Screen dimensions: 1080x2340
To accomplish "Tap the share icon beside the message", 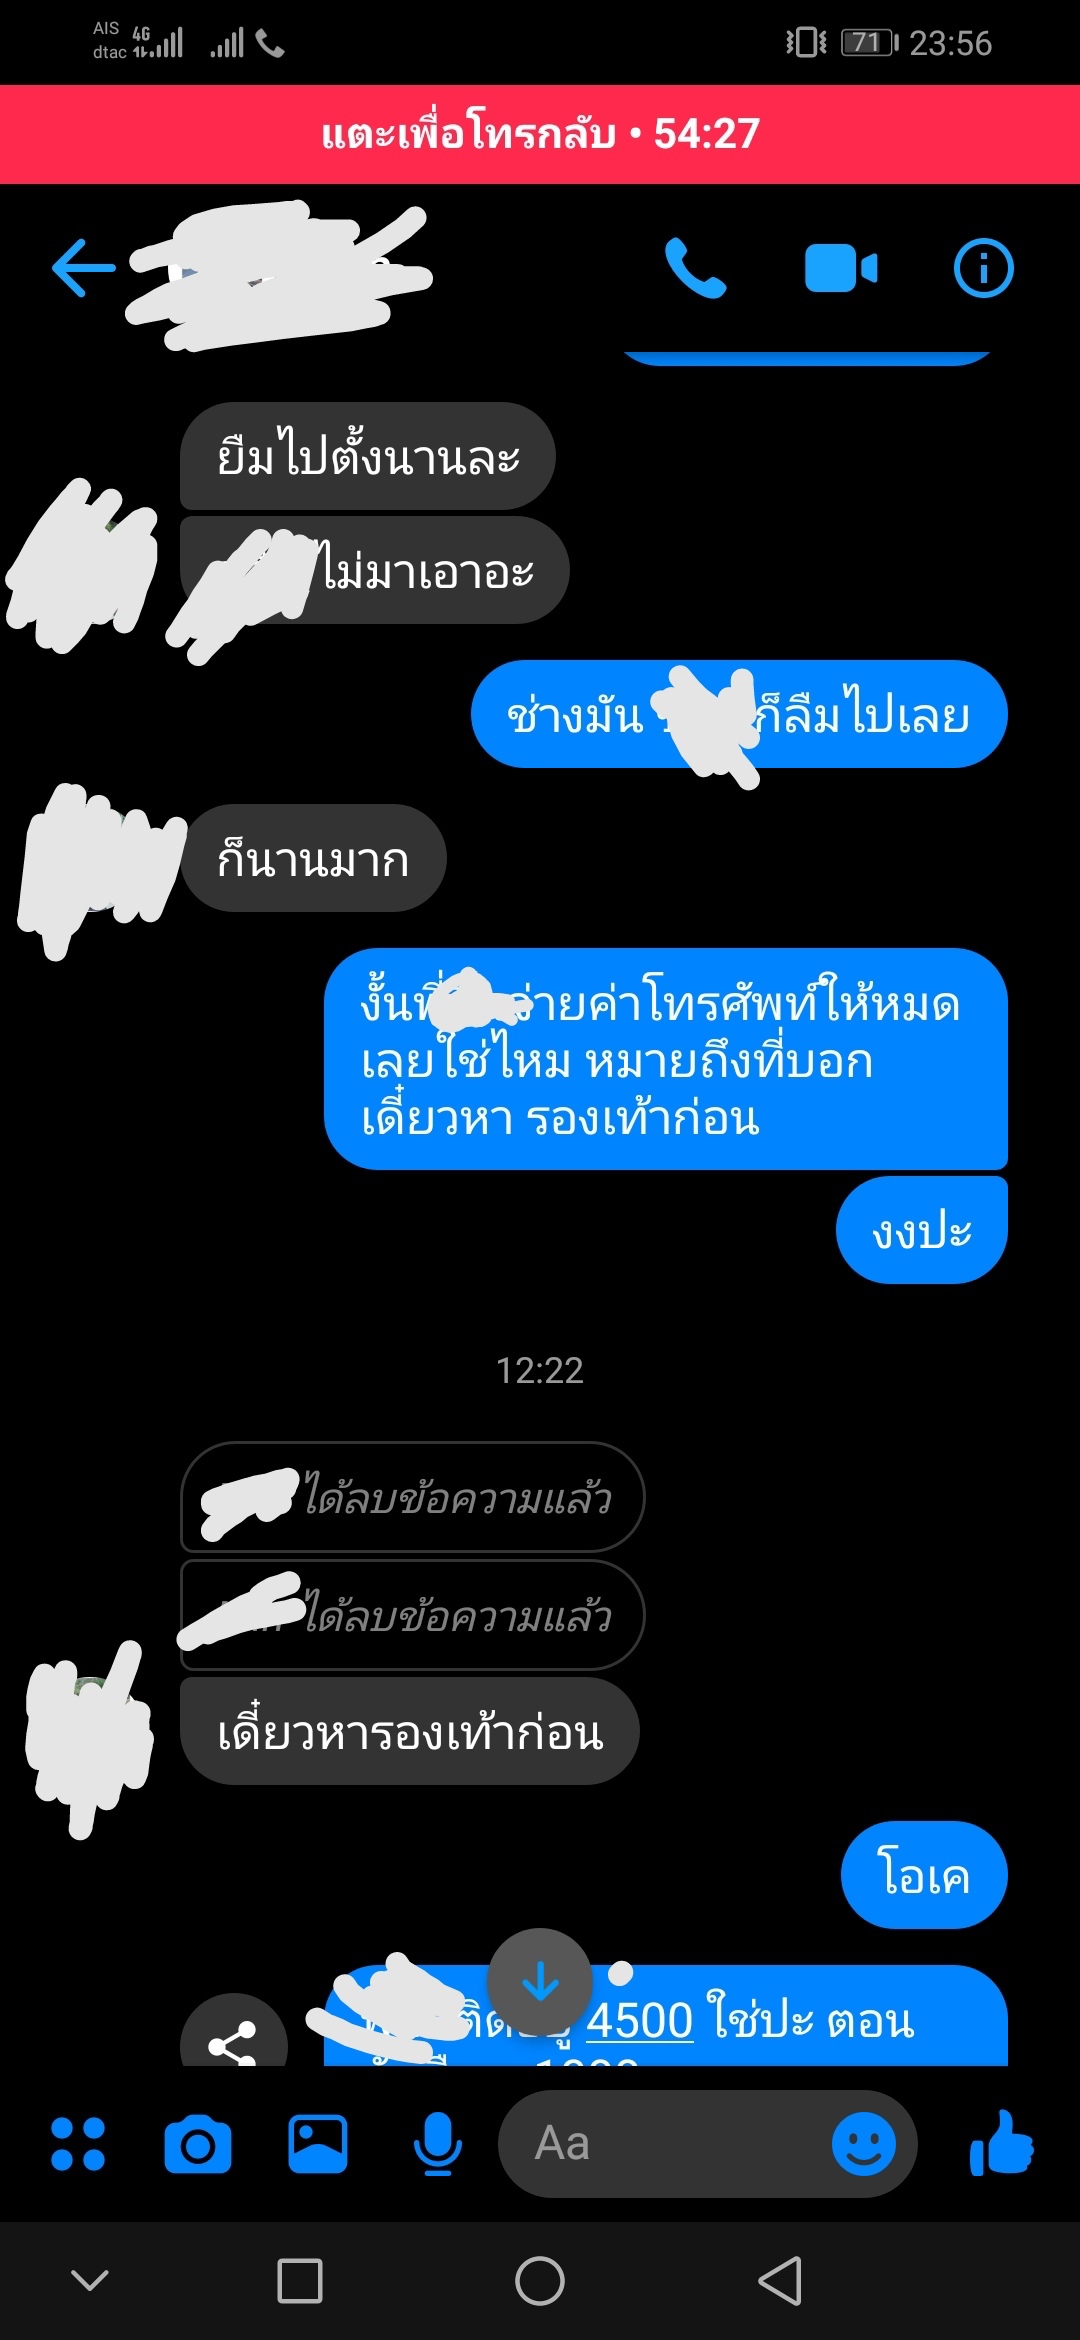I will pyautogui.click(x=234, y=2036).
